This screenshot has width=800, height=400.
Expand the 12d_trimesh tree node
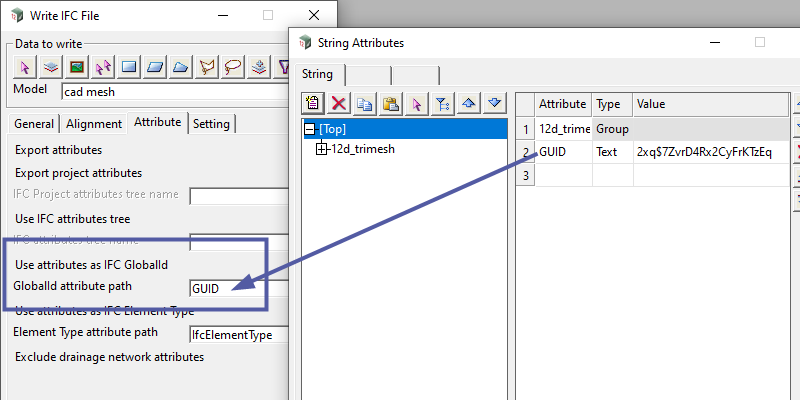[x=322, y=149]
